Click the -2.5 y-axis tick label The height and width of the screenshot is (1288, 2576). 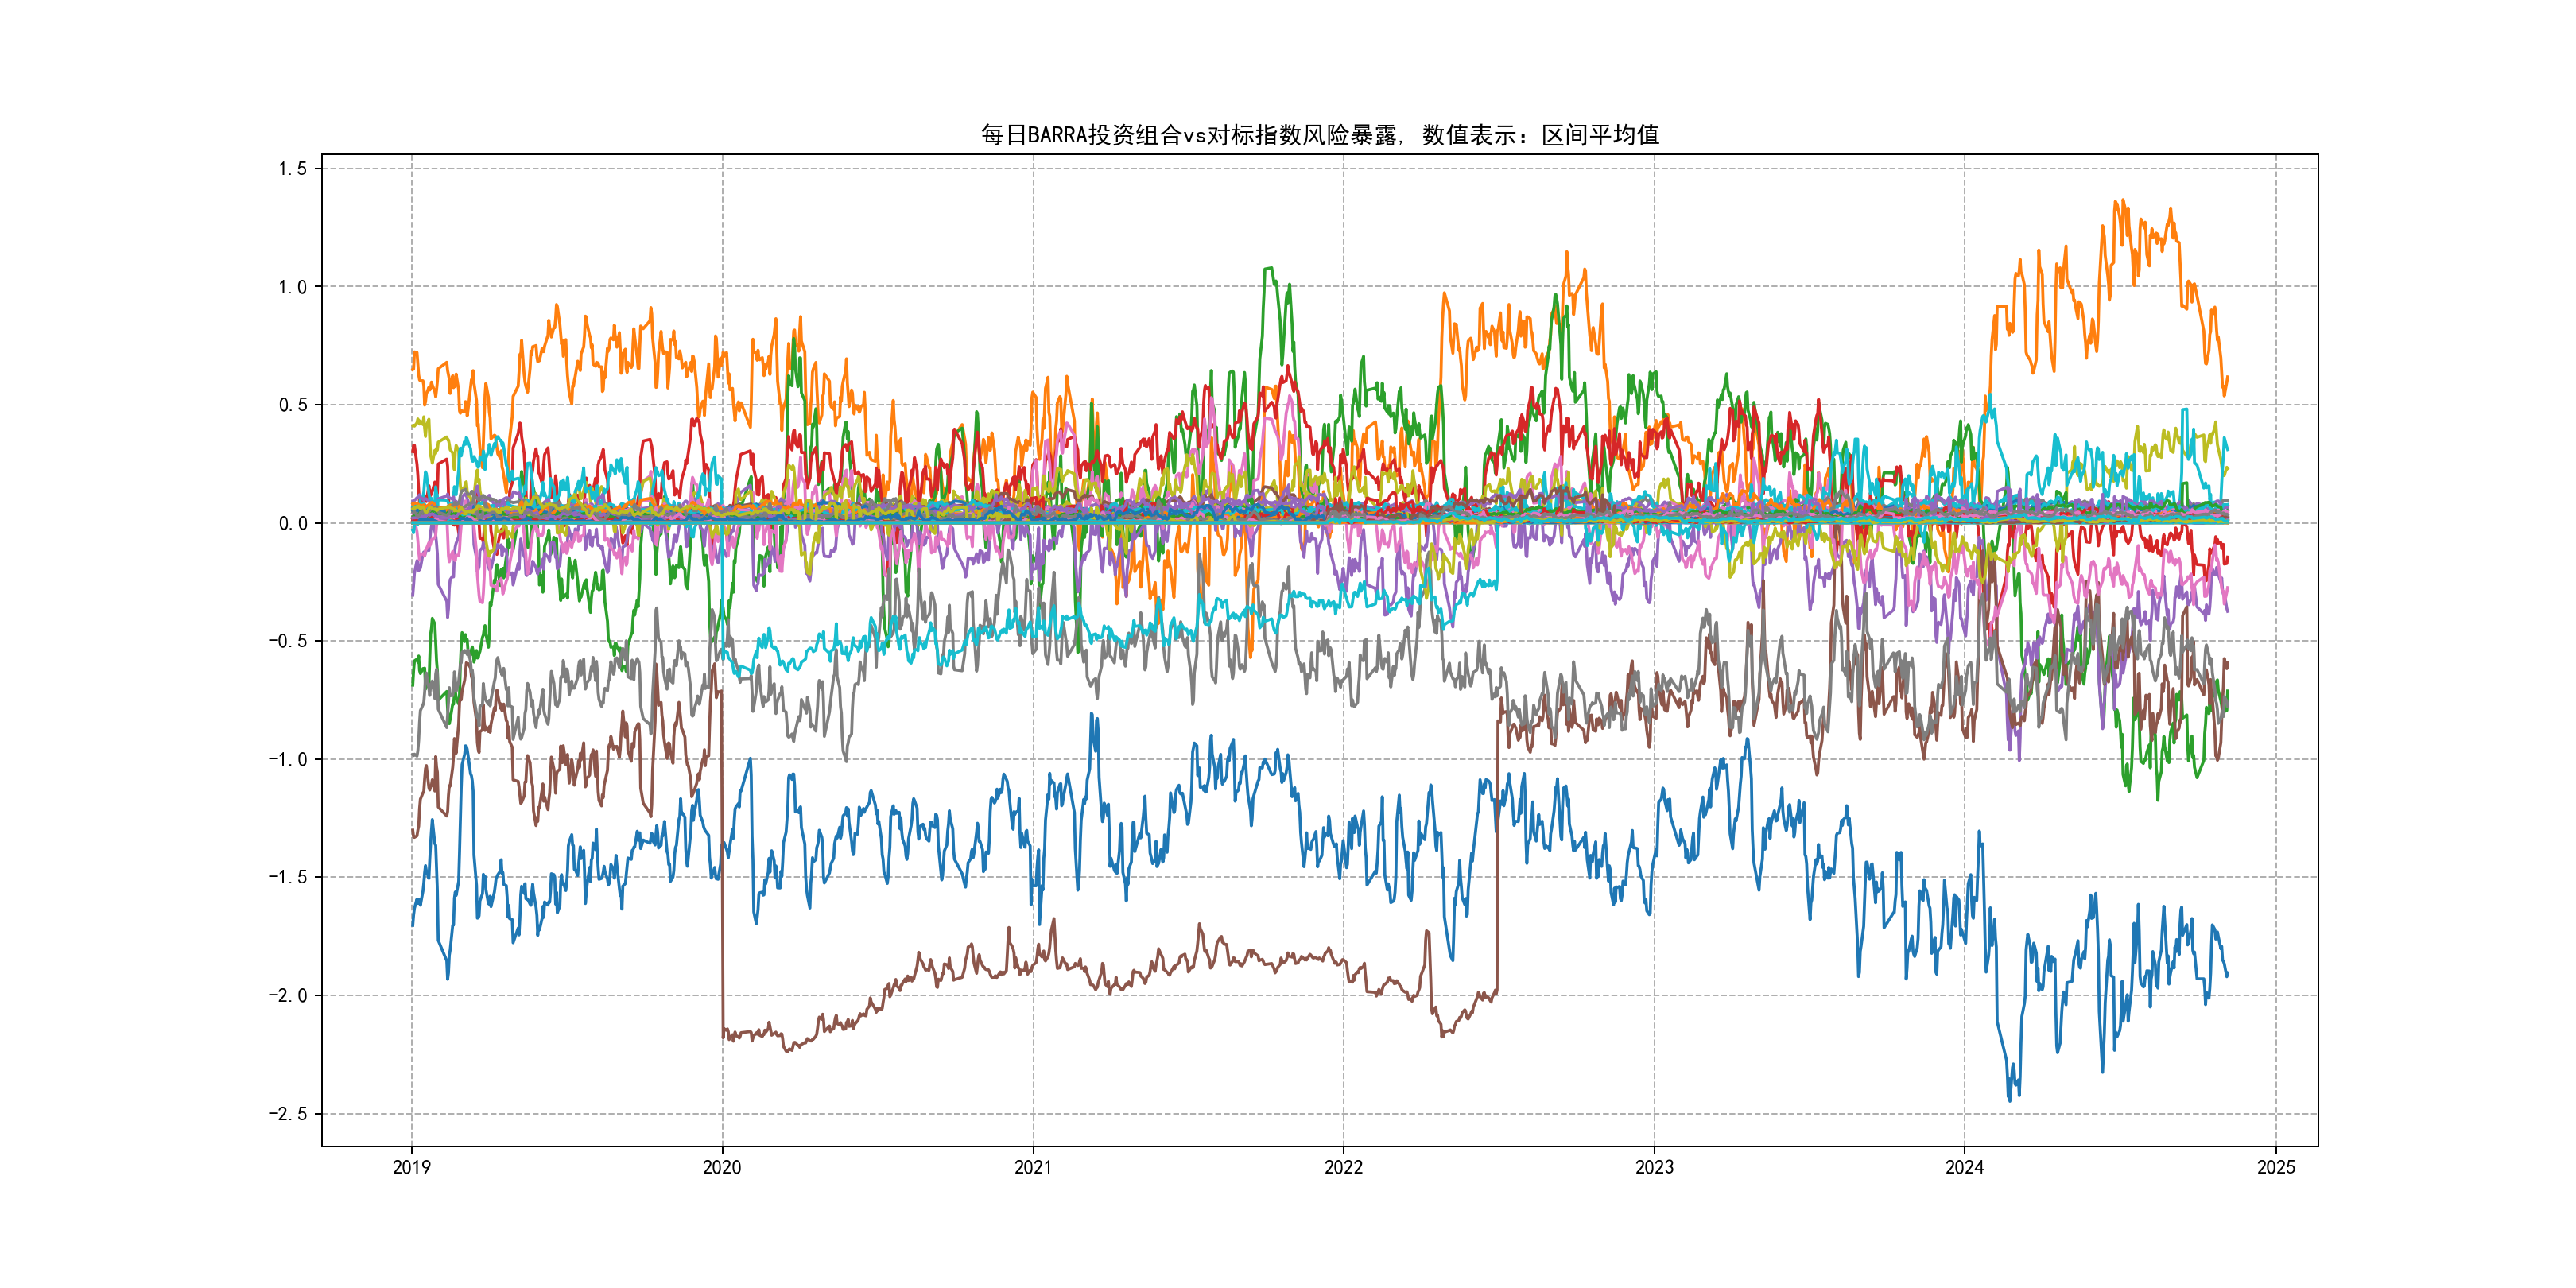[x=287, y=1114]
